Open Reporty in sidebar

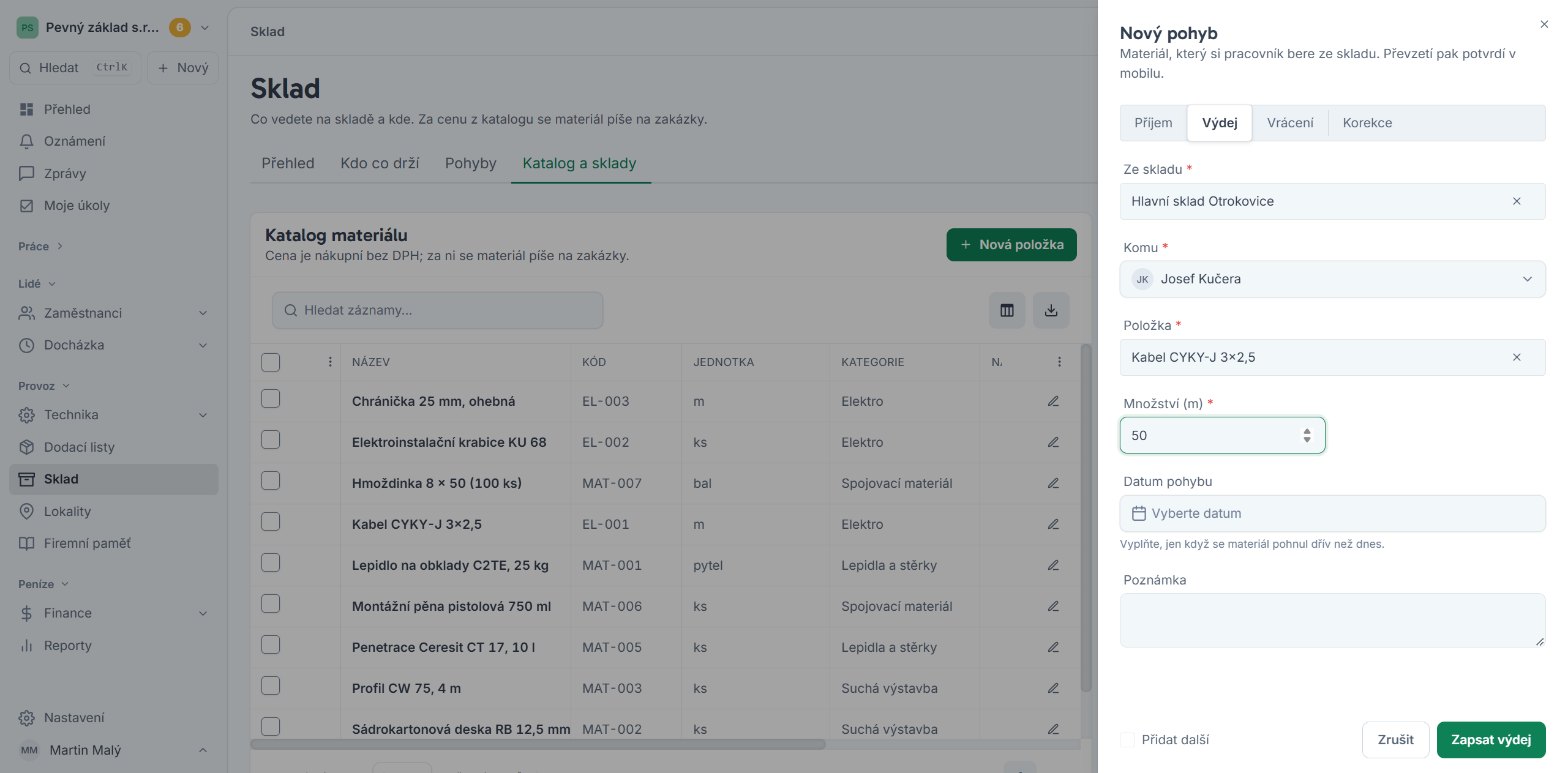point(113,645)
